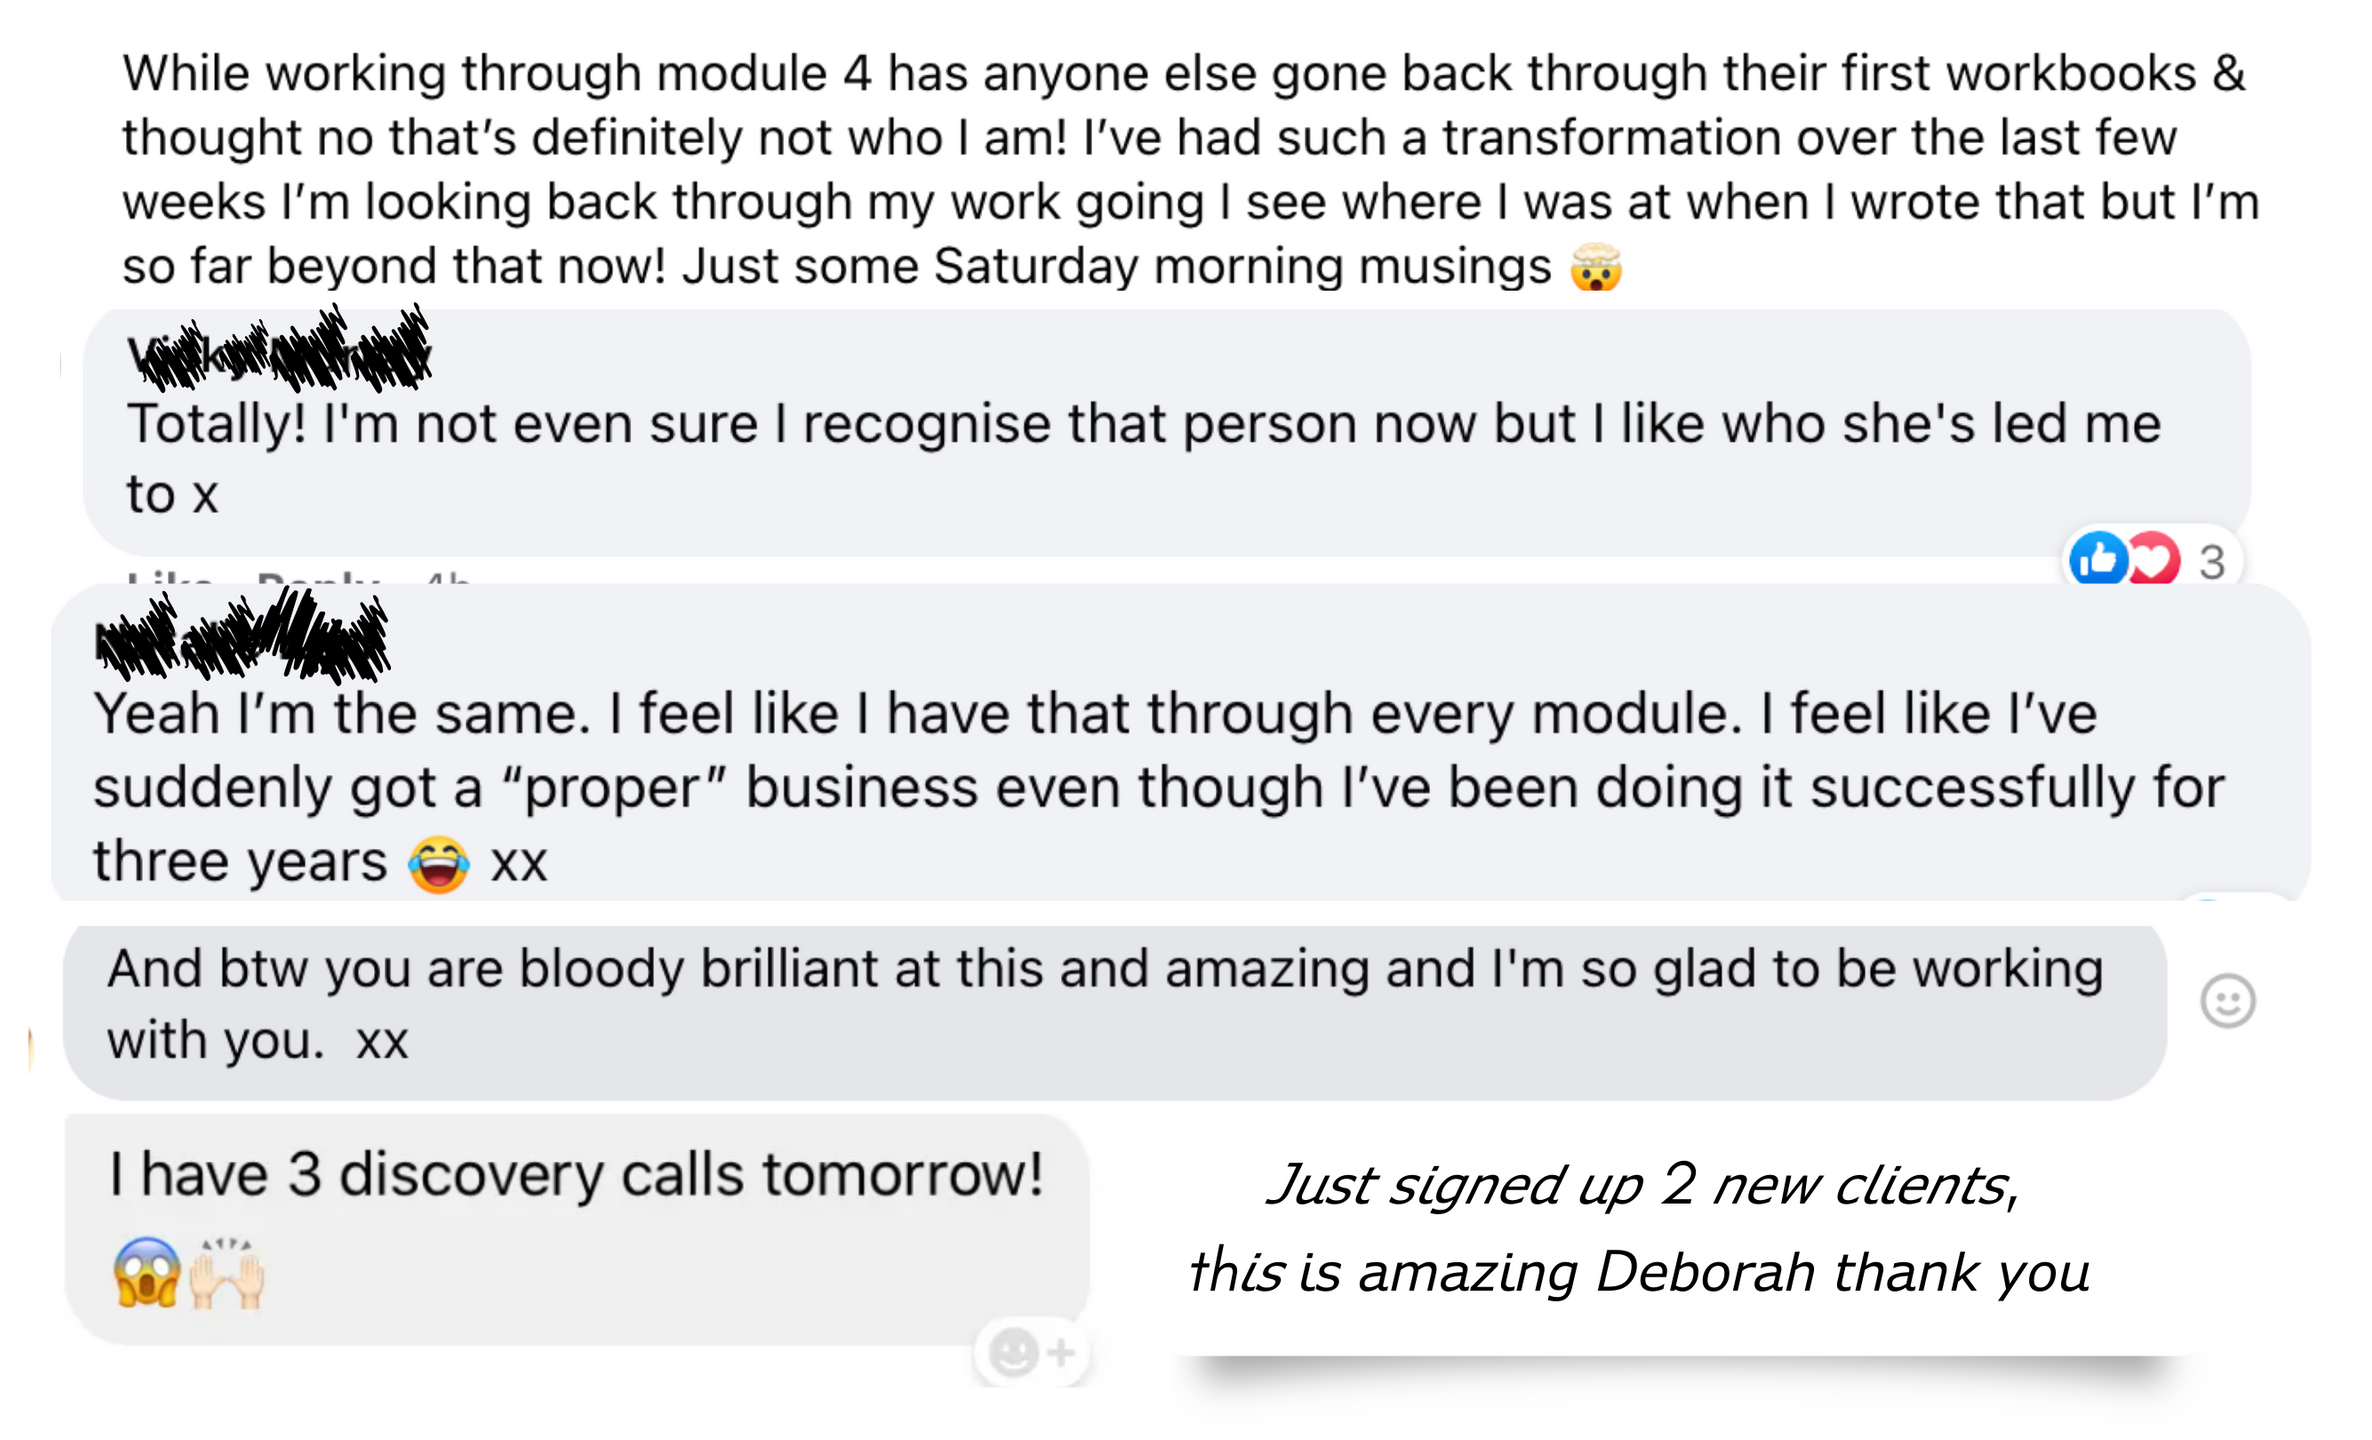Click the smiley react icon beside message

2227,1001
